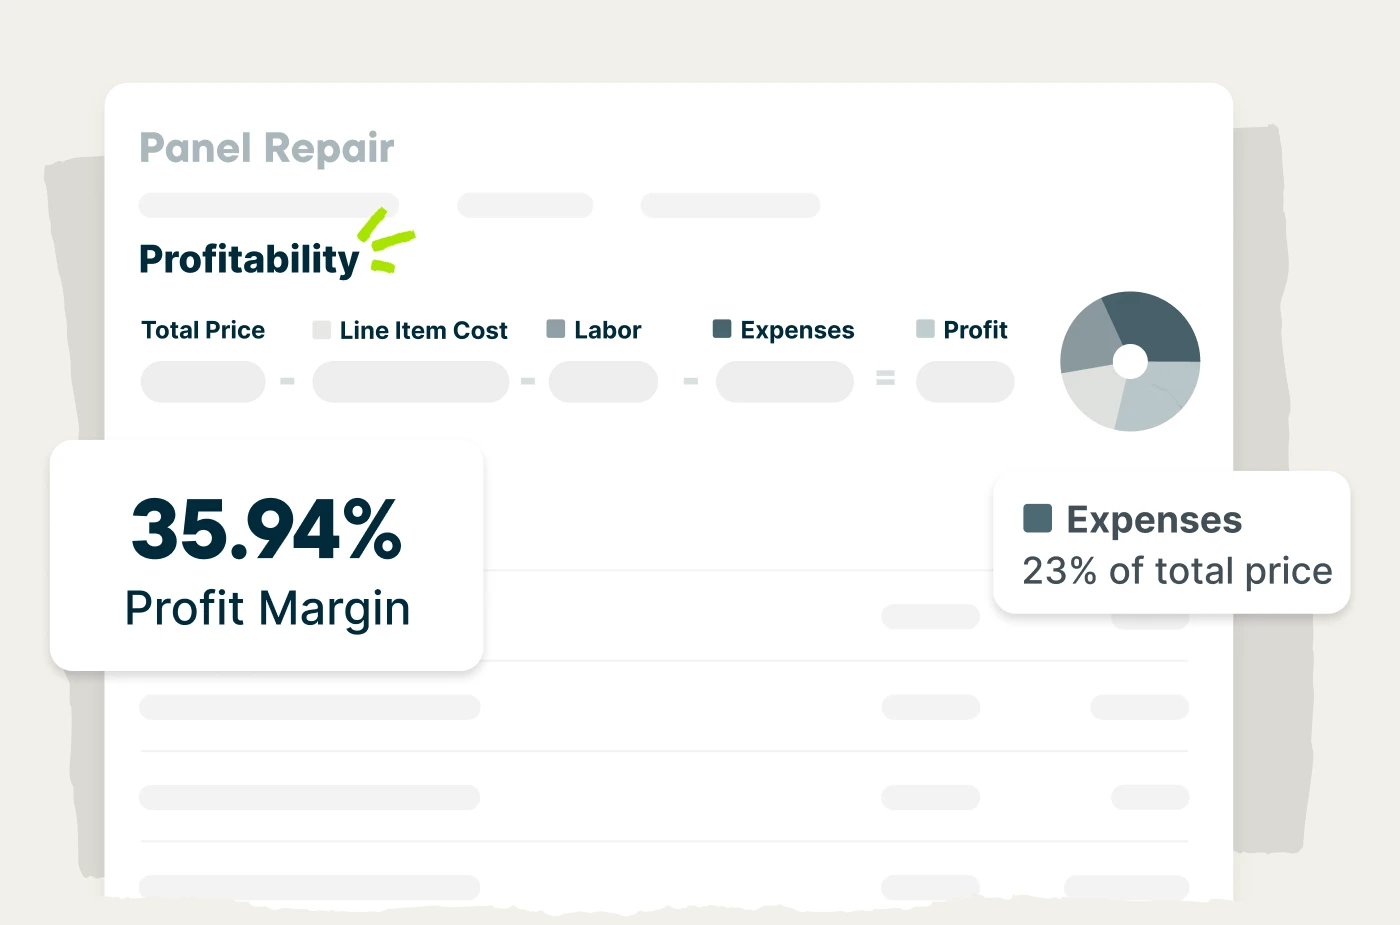Open the 35.94% Profit Margin card
Image resolution: width=1400 pixels, height=925 pixels.
point(266,556)
